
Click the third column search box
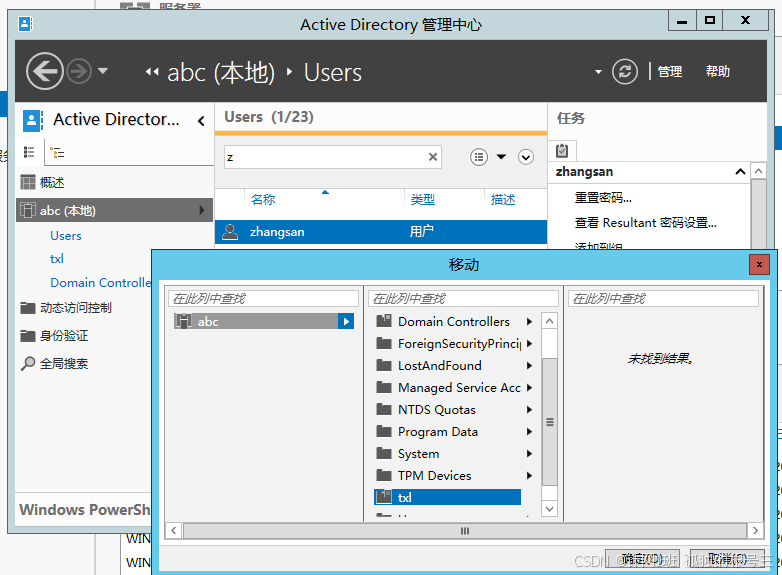click(x=663, y=299)
